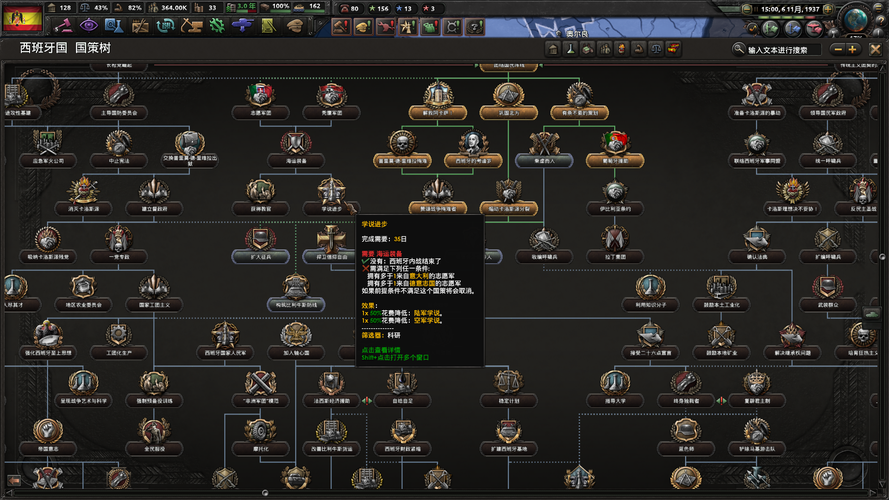Screen dimensions: 889x500
Task: Select the 一党专政 focus
Action: pos(118,244)
